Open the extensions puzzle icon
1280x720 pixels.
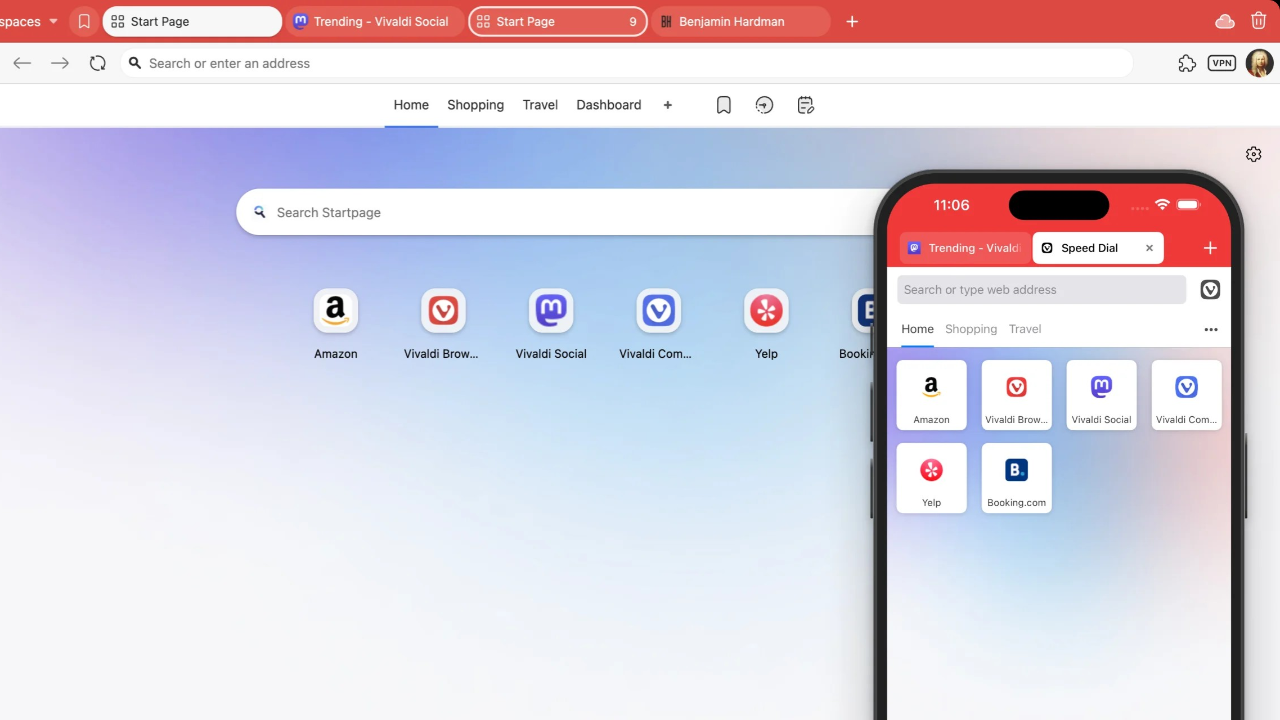1187,63
